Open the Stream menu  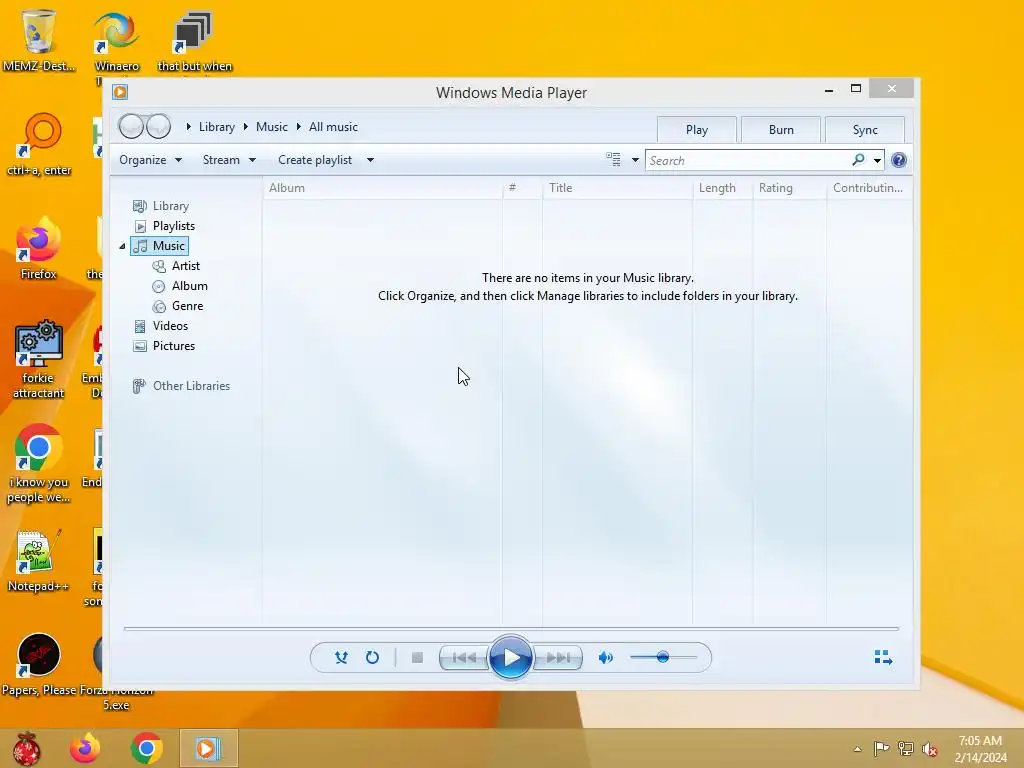[229, 160]
